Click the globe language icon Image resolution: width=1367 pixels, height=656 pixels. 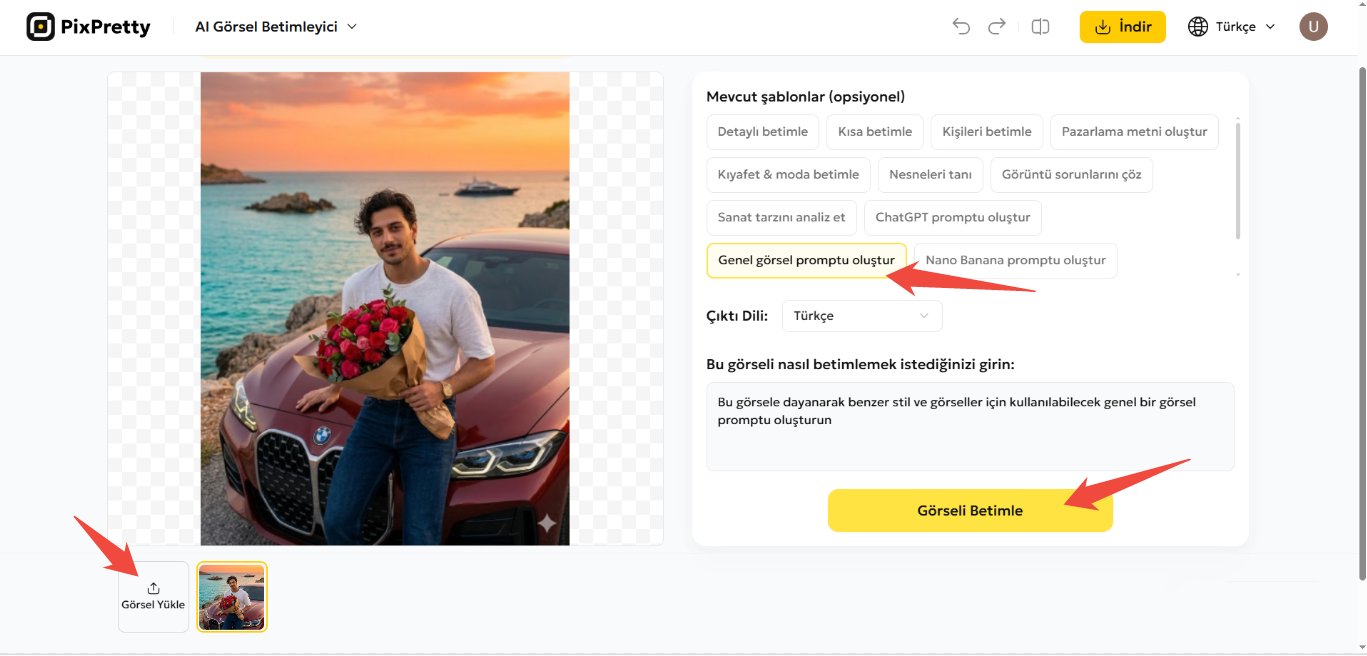[x=1197, y=27]
